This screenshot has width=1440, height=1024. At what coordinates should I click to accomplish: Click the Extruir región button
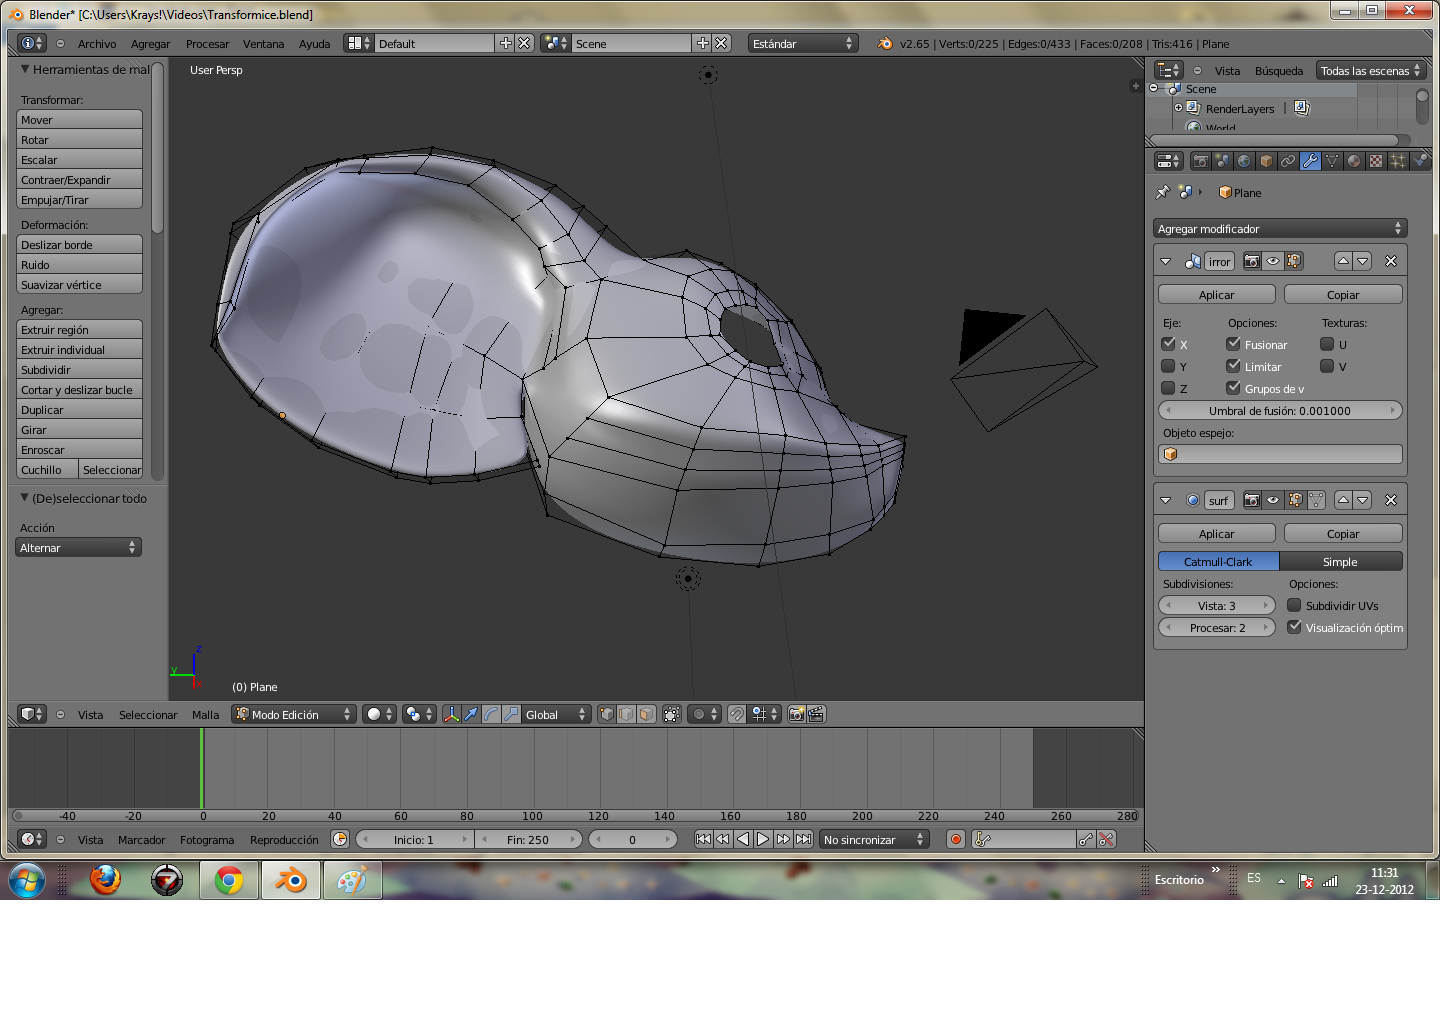[79, 330]
